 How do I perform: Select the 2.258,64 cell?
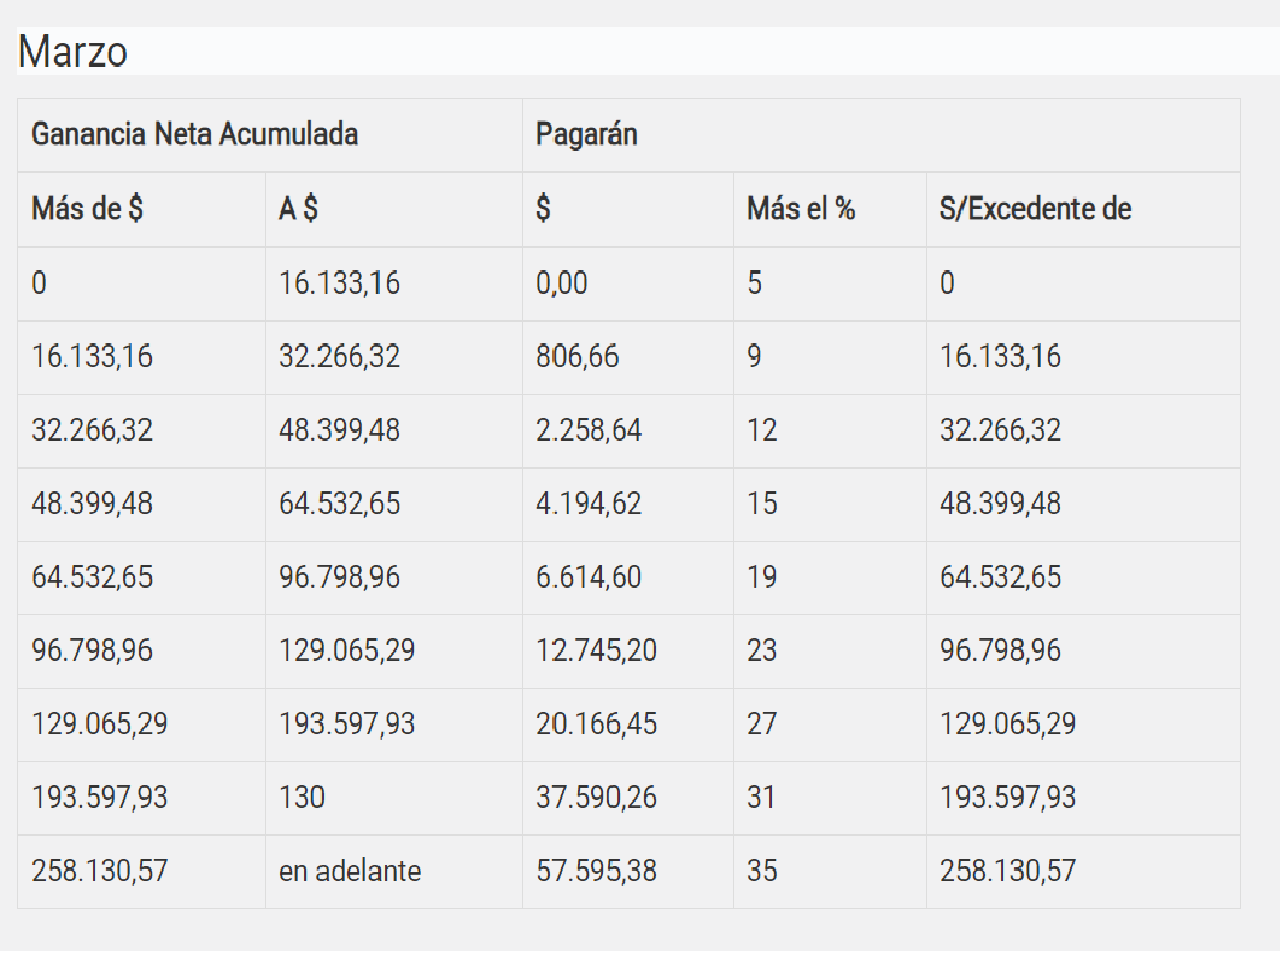point(589,430)
